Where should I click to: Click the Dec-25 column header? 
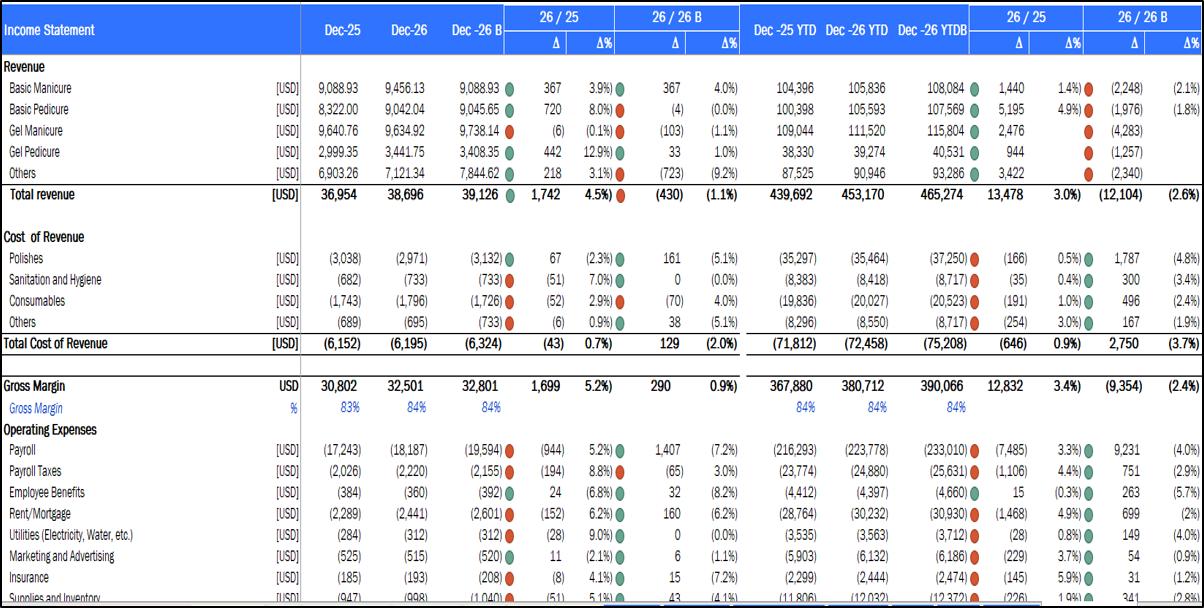coord(342,30)
